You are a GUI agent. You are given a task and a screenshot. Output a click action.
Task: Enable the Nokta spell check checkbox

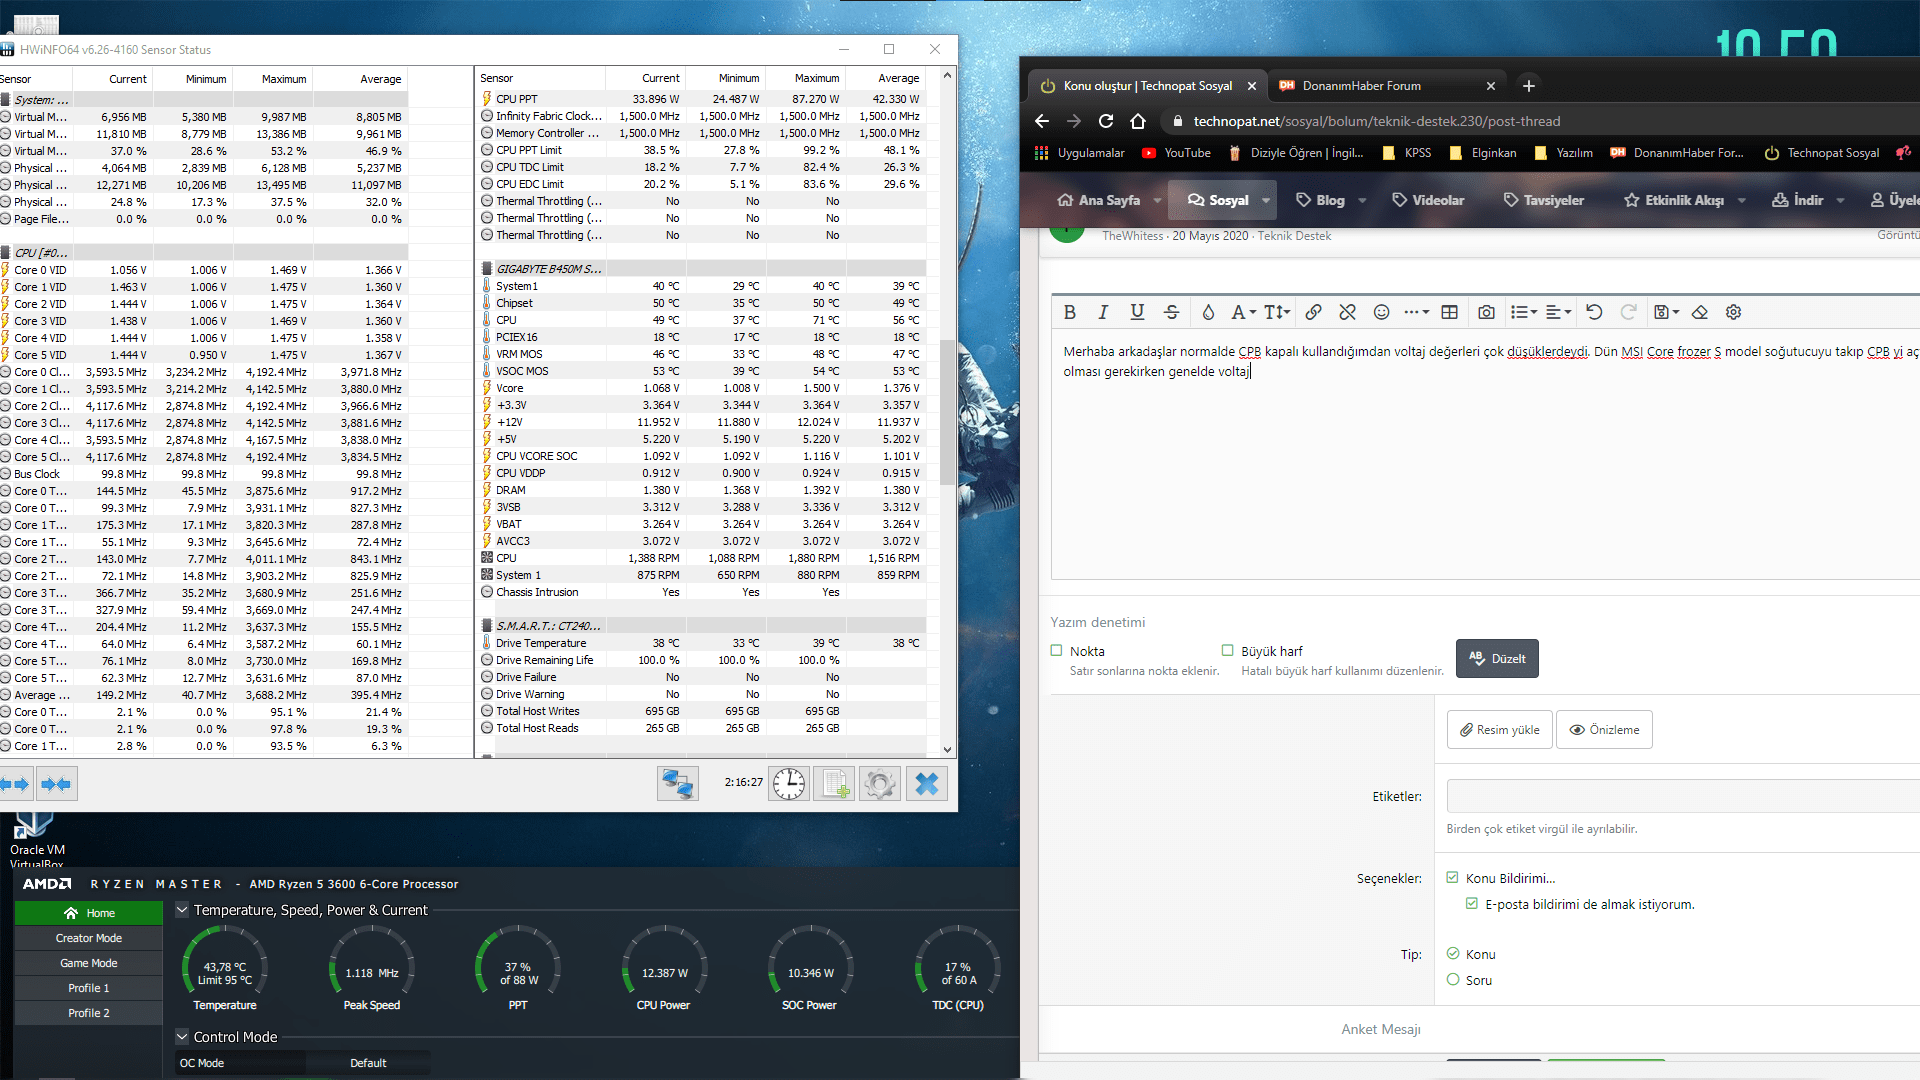pyautogui.click(x=1056, y=651)
